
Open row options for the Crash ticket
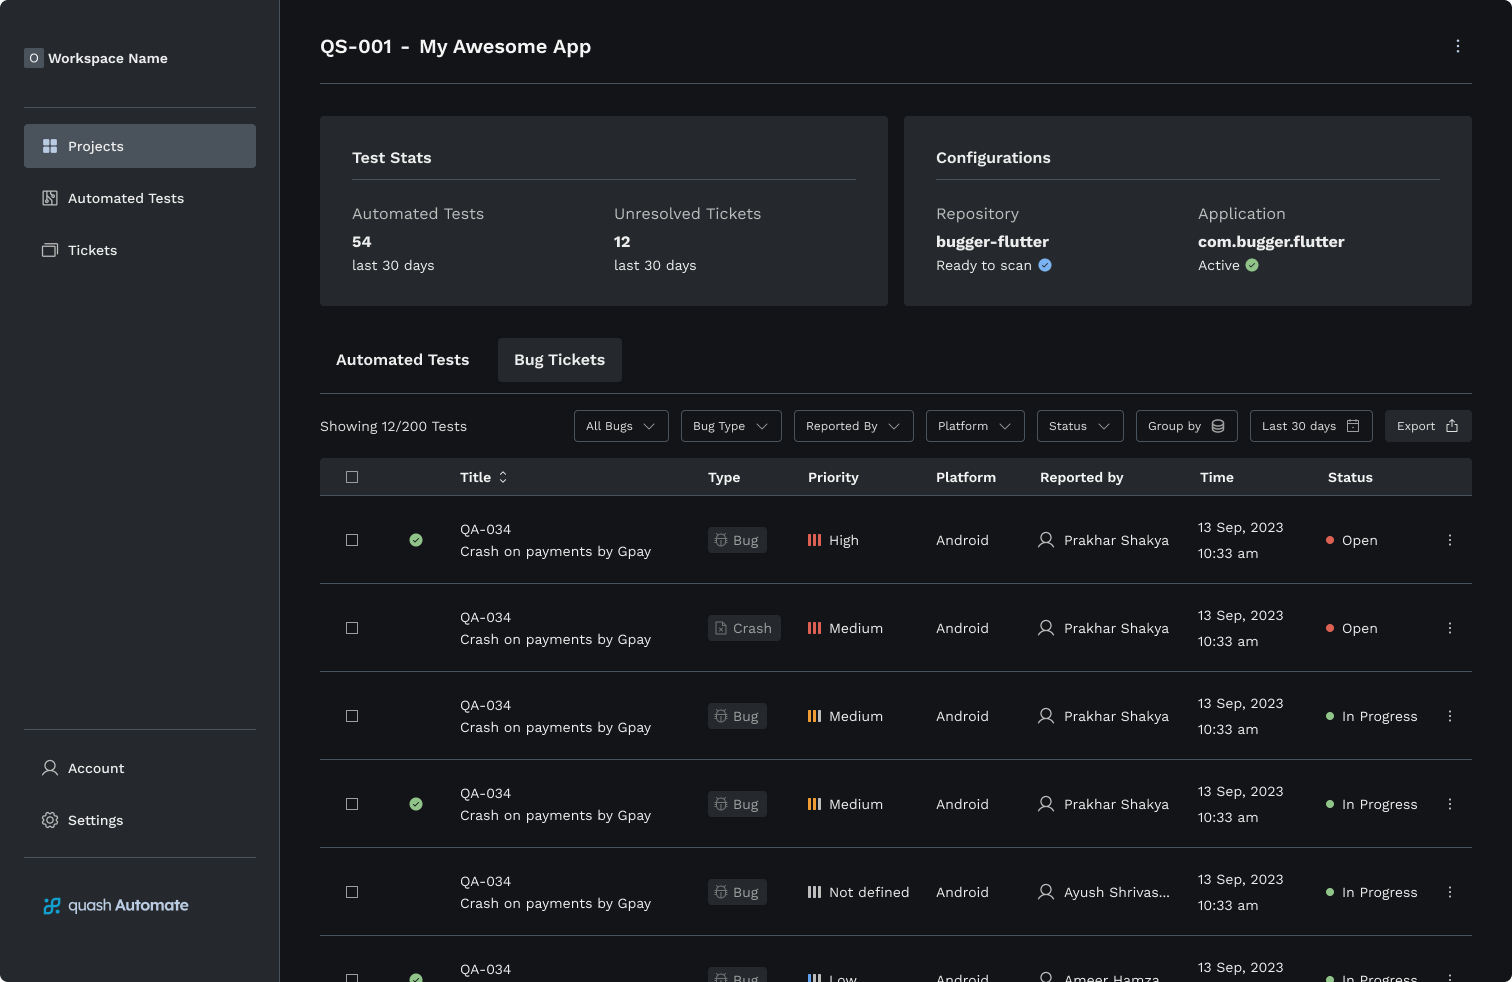pos(1449,628)
